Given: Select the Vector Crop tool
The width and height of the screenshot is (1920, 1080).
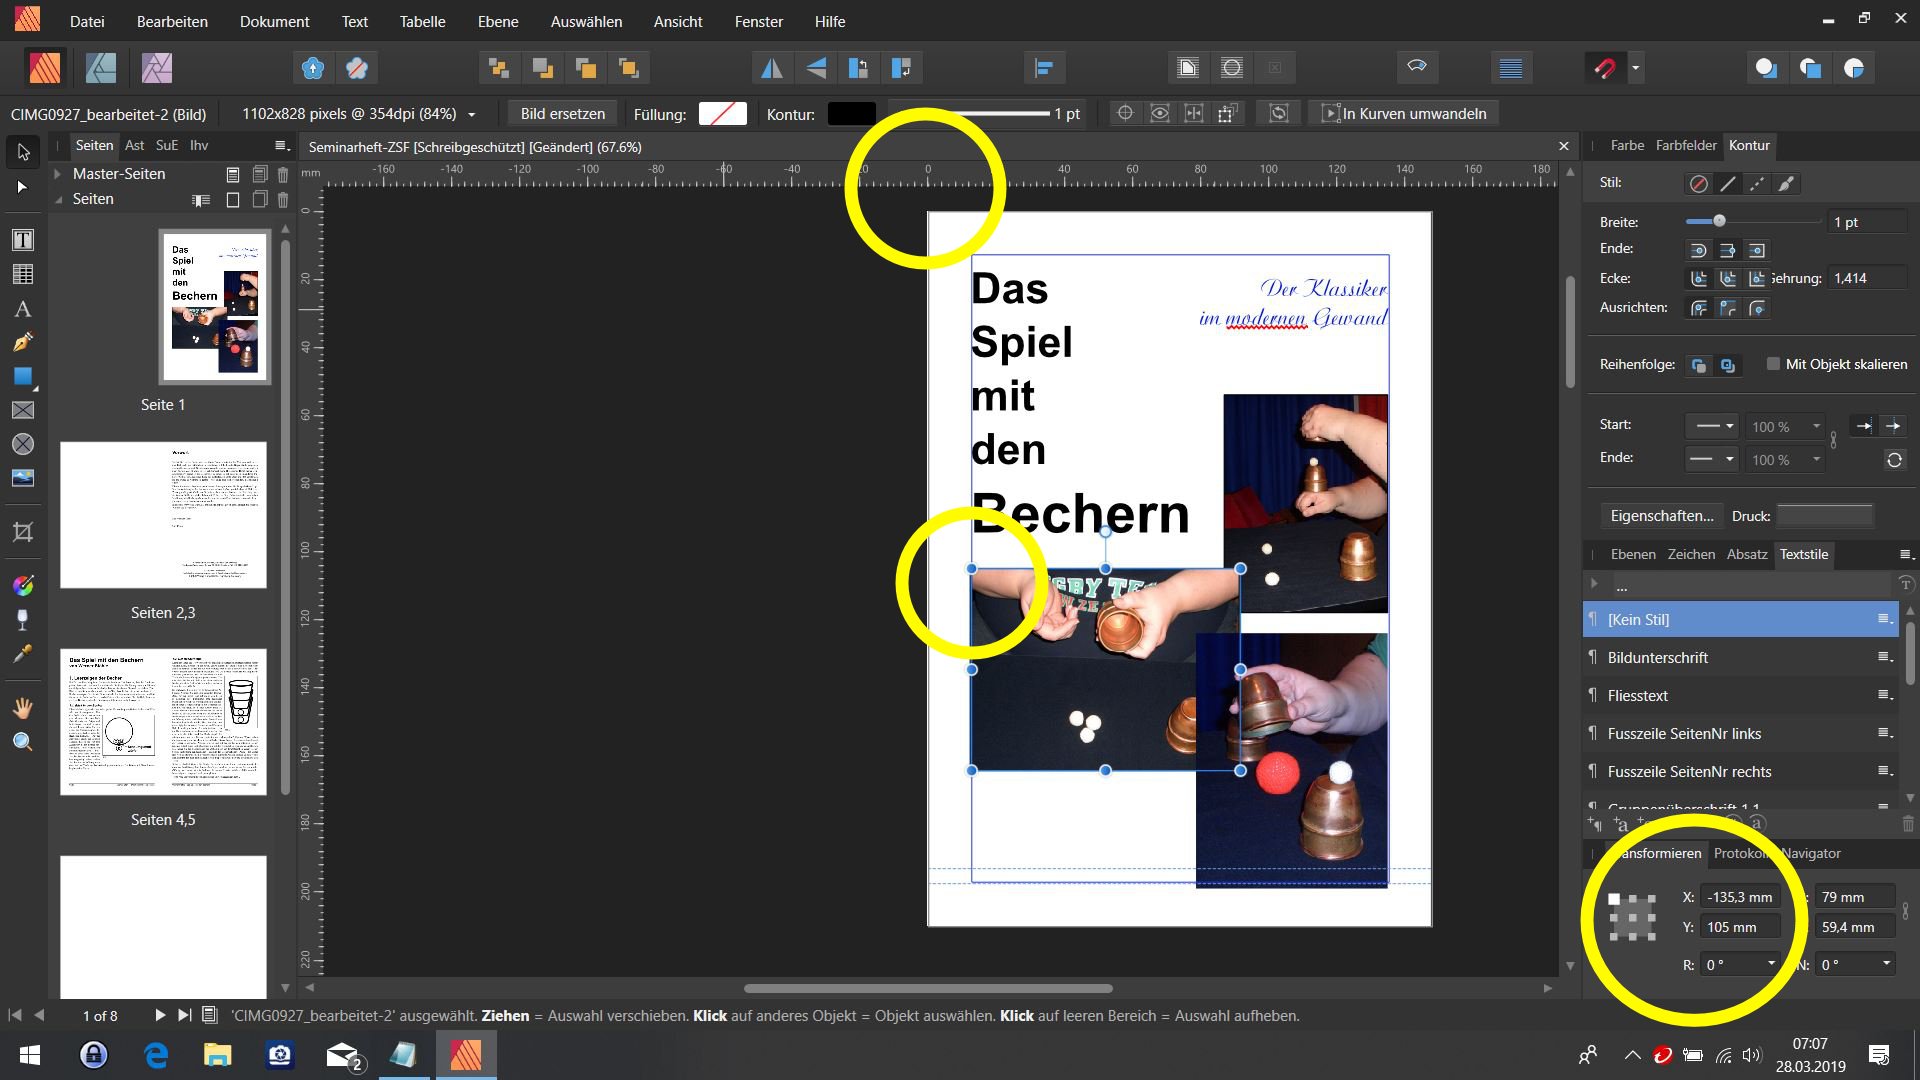Looking at the screenshot, I should point(23,532).
